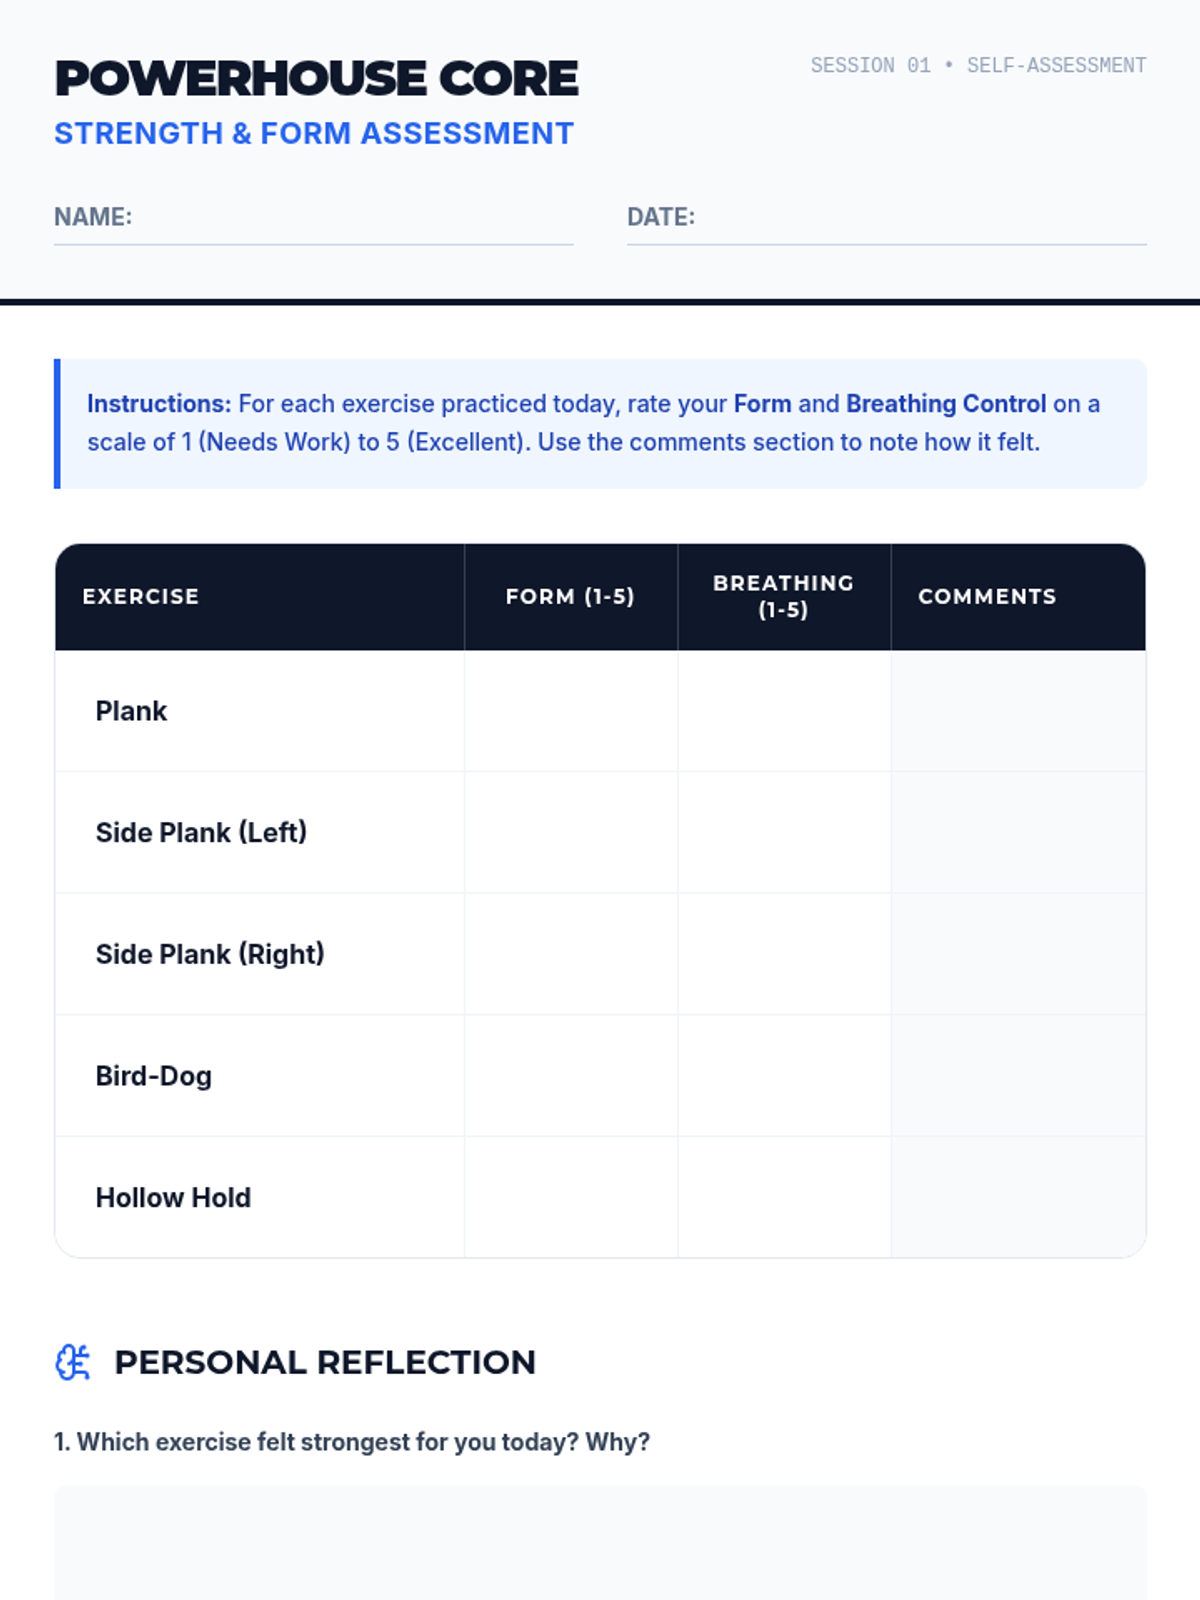
Task: Click the Form (1-5) column header
Action: tap(570, 597)
